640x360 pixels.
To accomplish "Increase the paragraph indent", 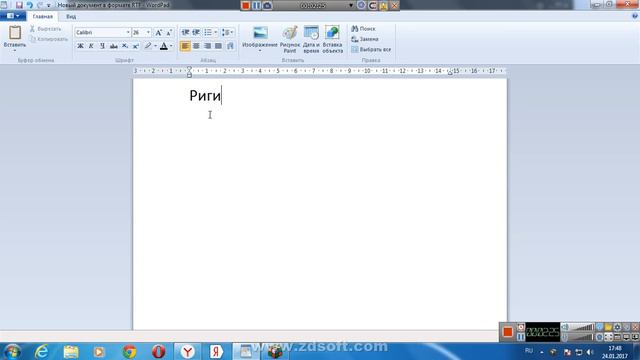I will coord(196,32).
